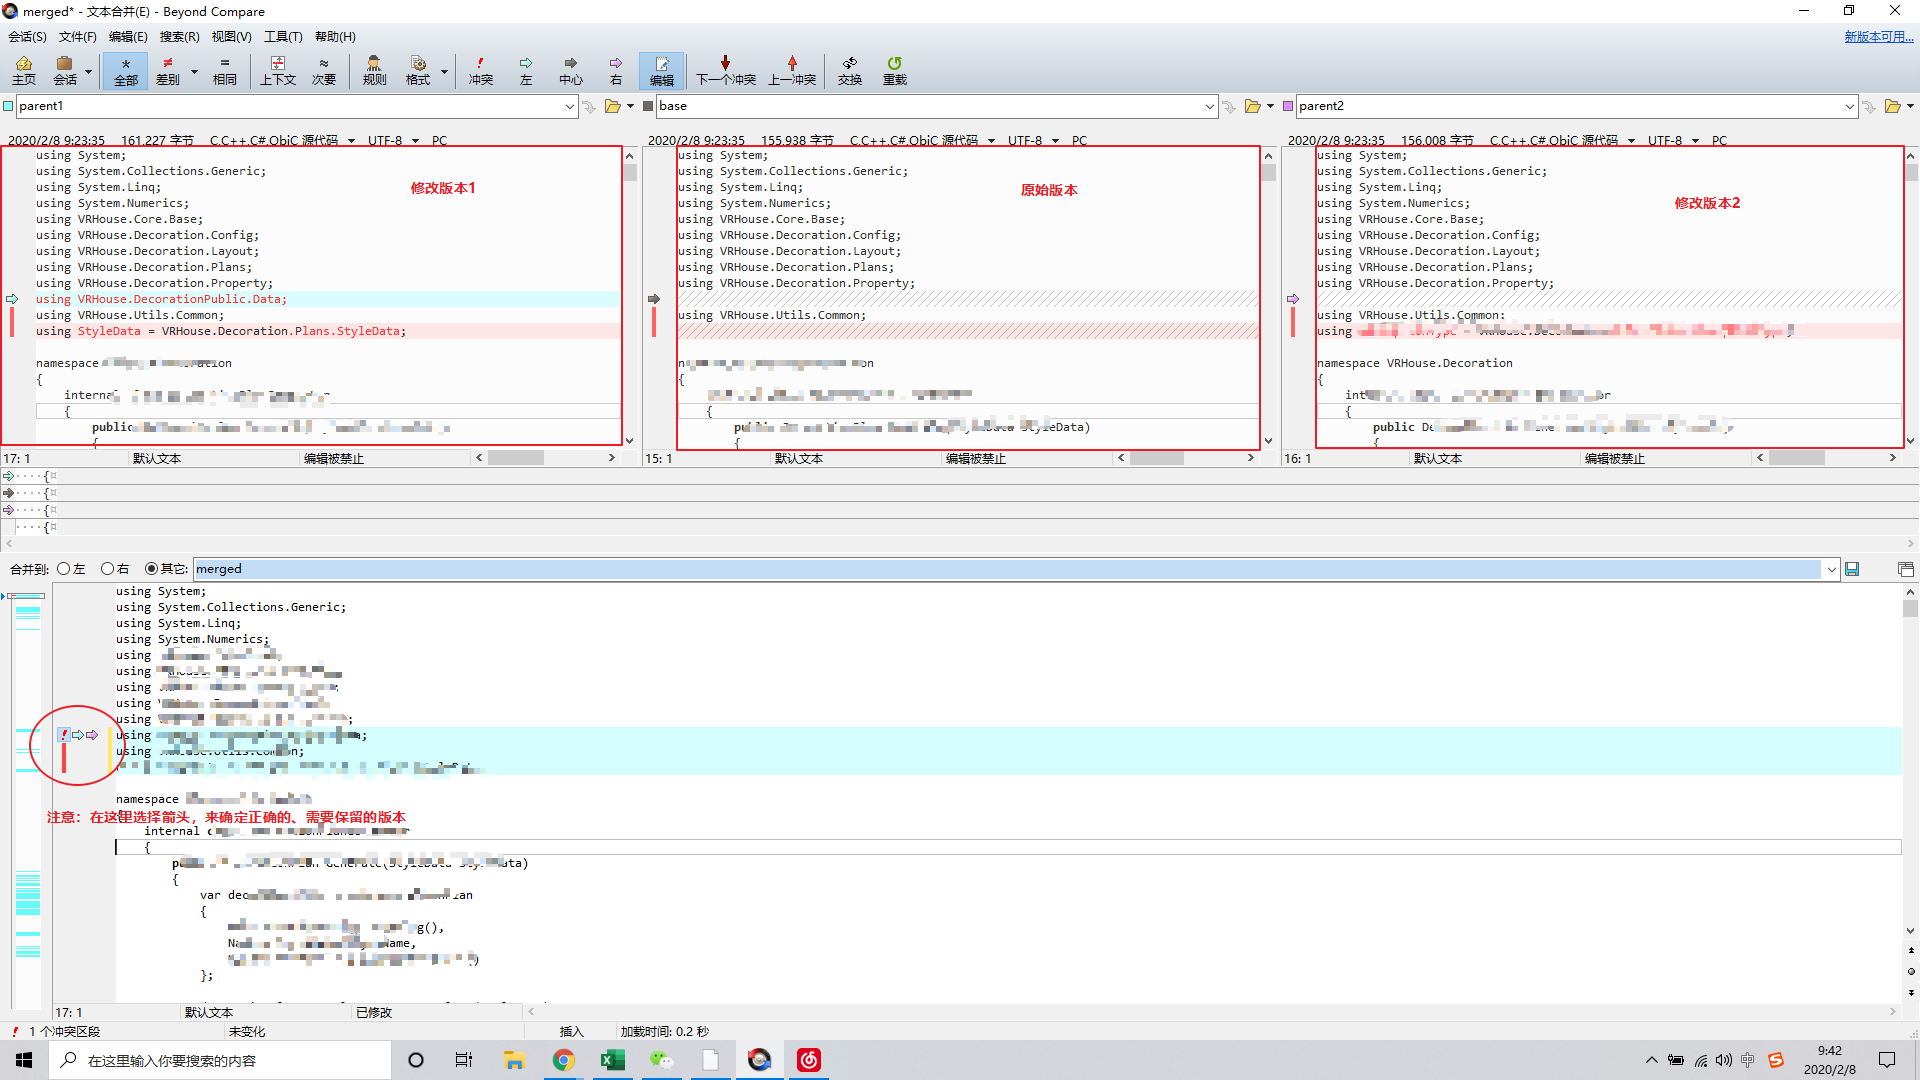Expand the base file path dropdown

click(x=1209, y=106)
